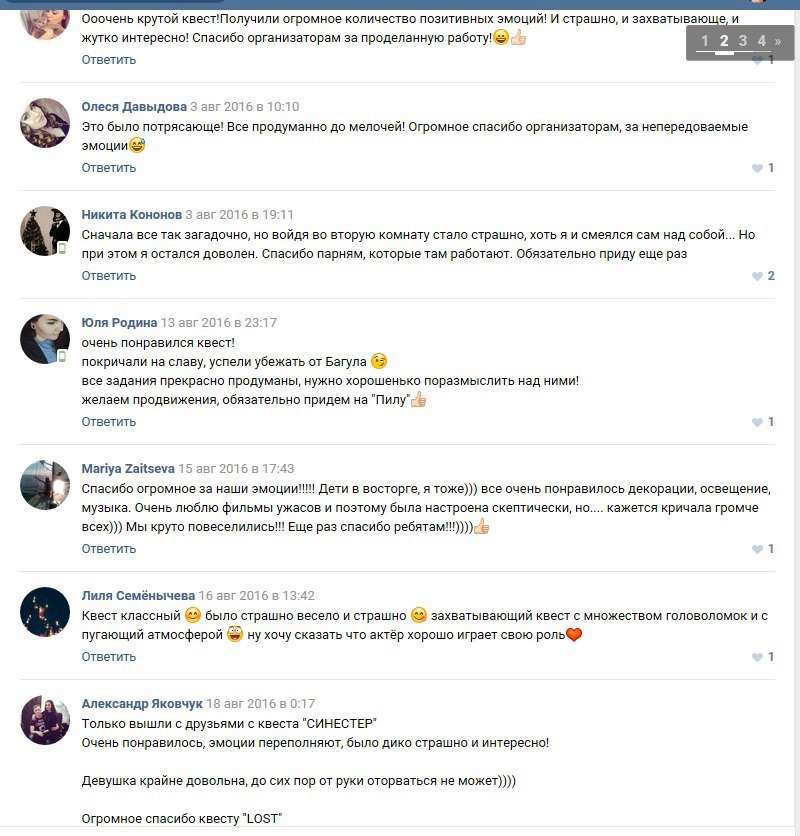Go to page 4 in pagination
The image size is (800, 836).
[762, 41]
